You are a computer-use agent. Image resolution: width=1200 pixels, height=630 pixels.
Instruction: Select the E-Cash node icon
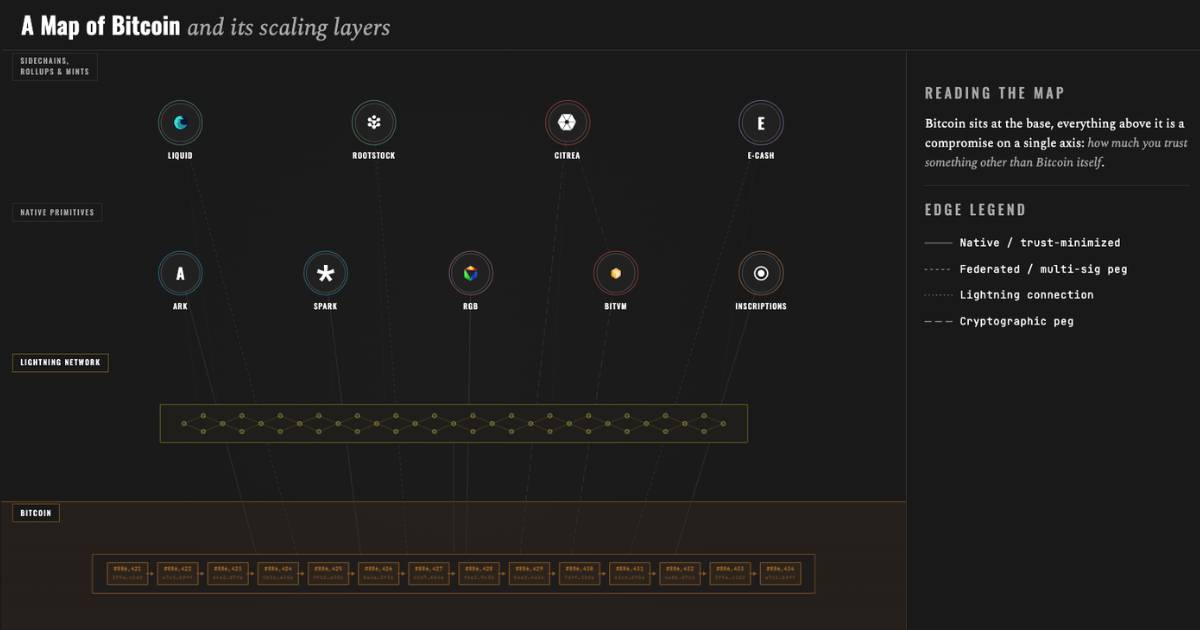pyautogui.click(x=761, y=123)
